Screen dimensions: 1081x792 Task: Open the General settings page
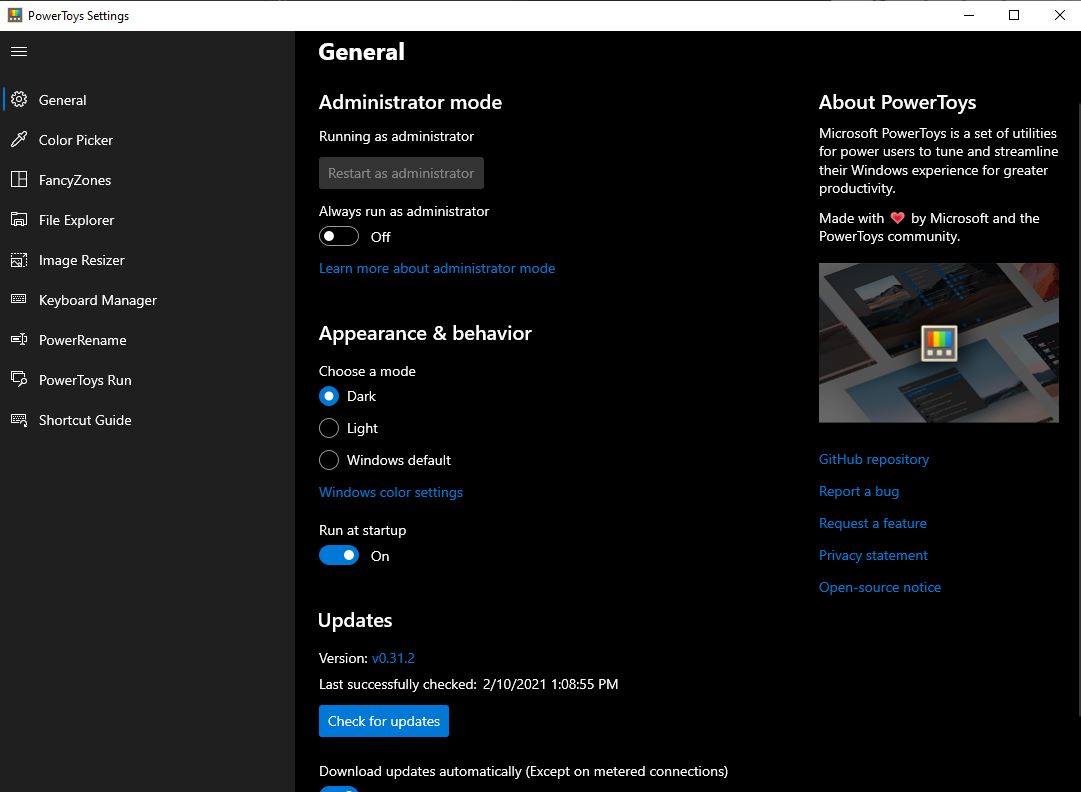pyautogui.click(x=148, y=100)
